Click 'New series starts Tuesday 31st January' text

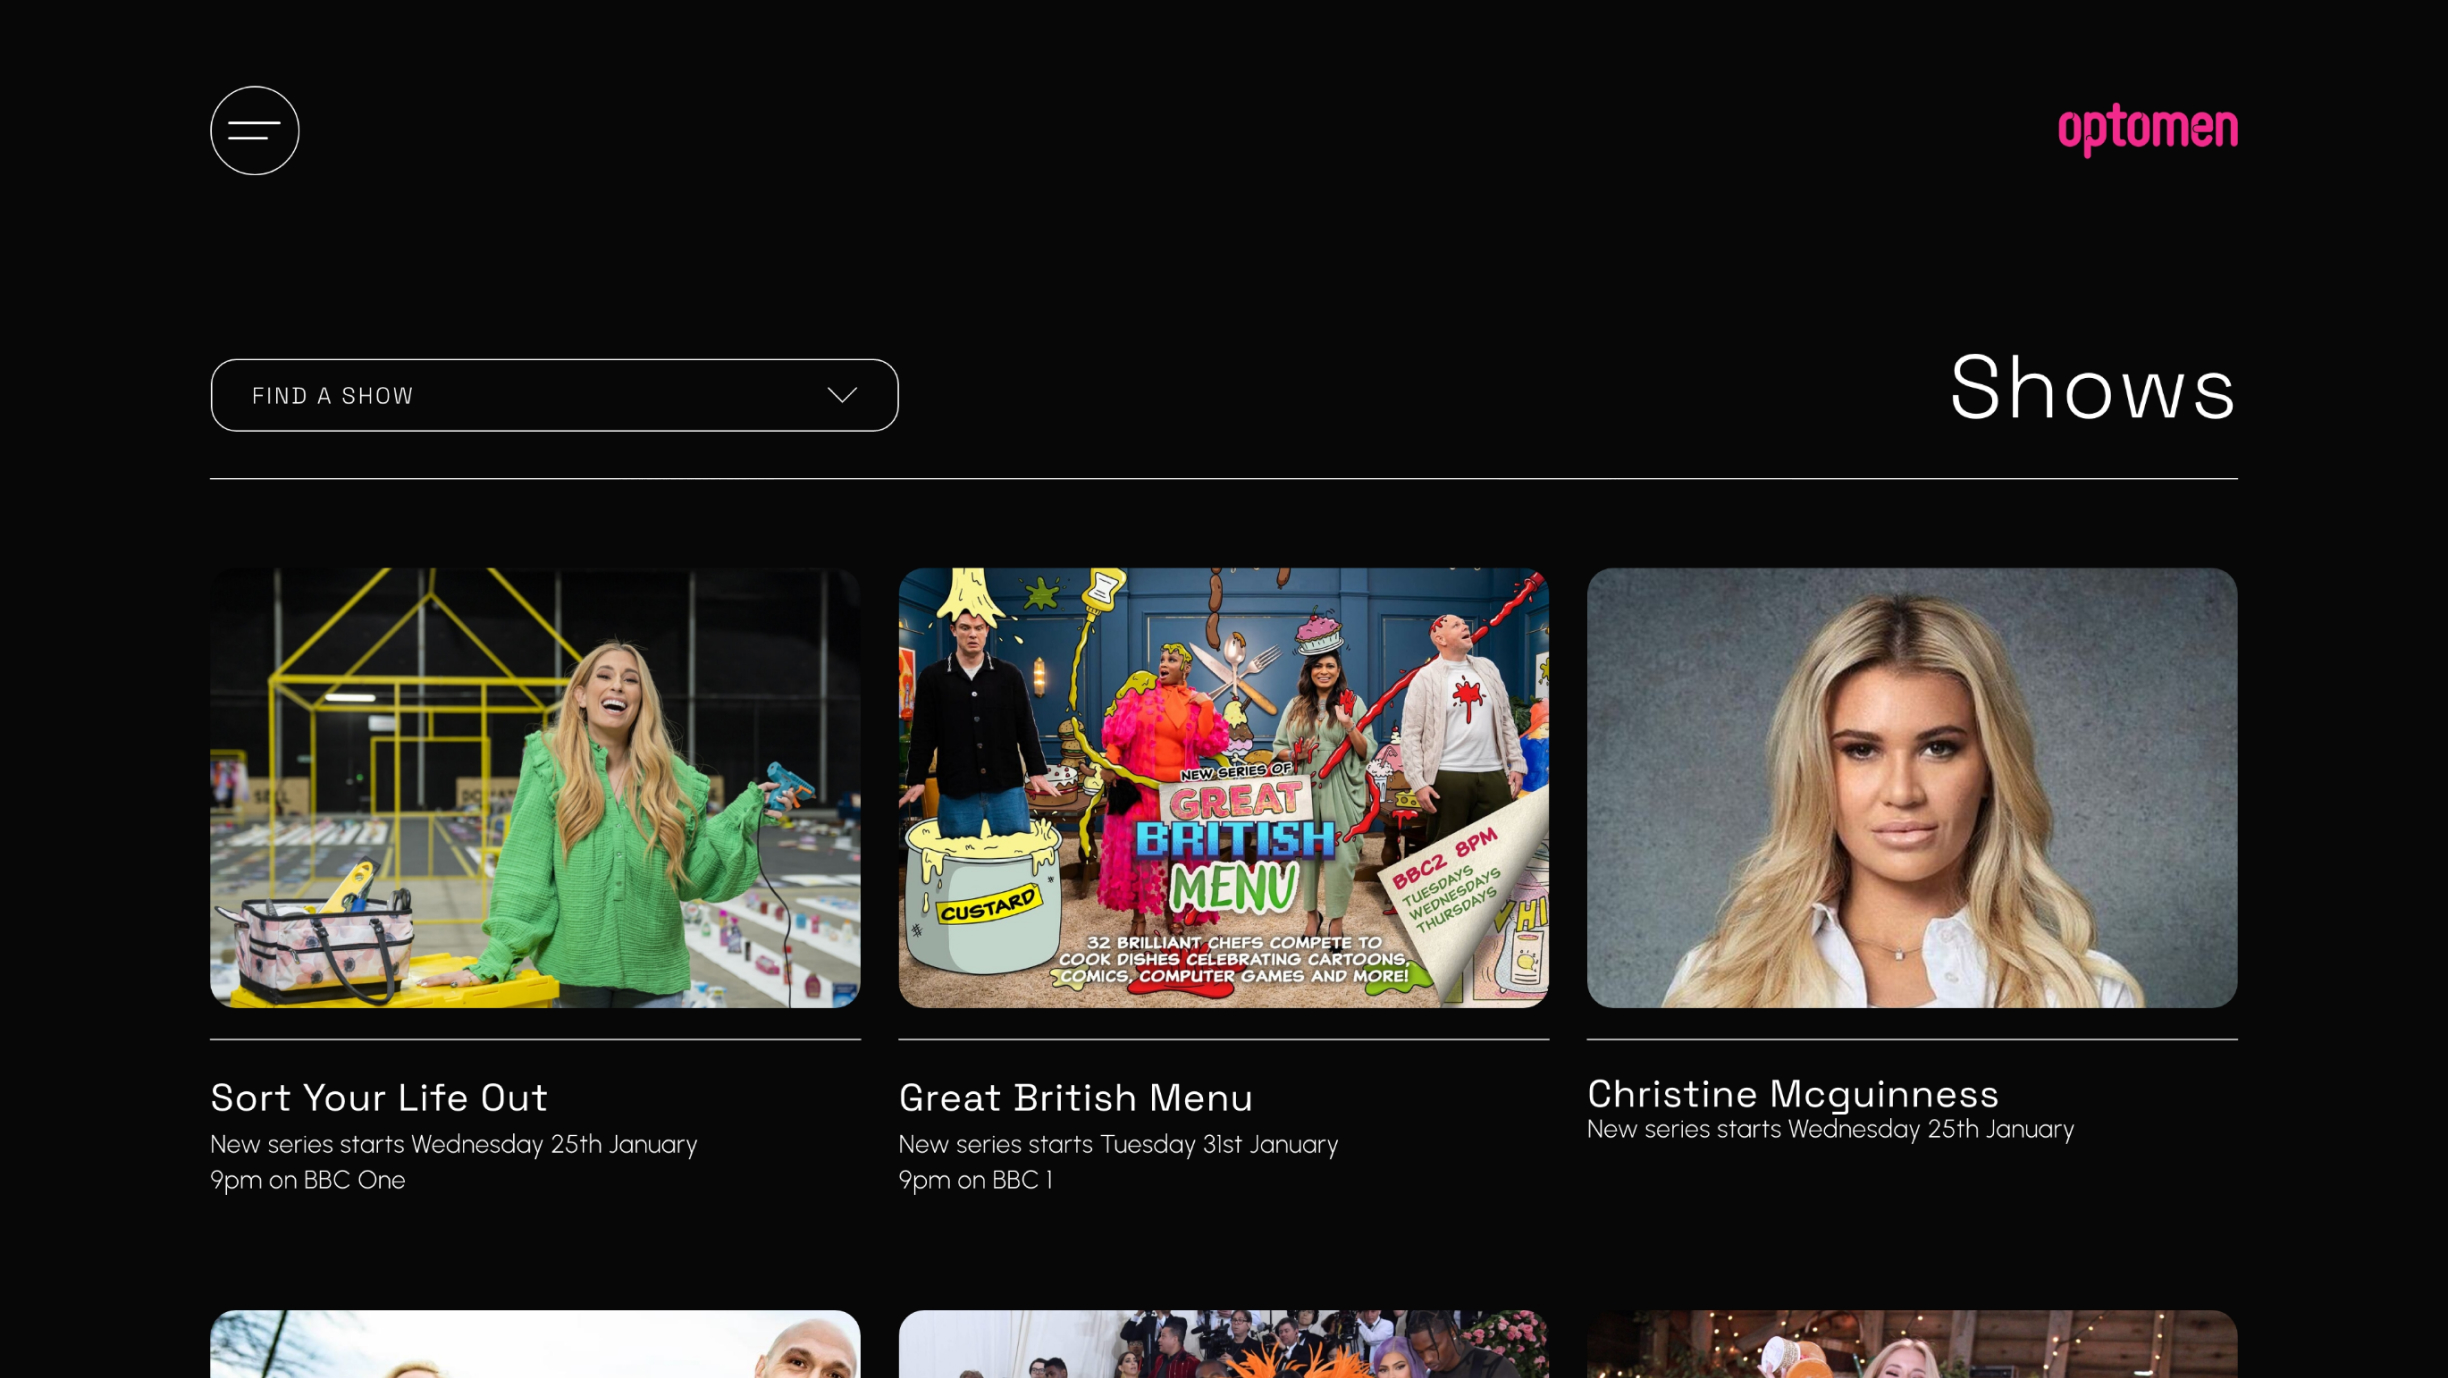pos(1118,1144)
